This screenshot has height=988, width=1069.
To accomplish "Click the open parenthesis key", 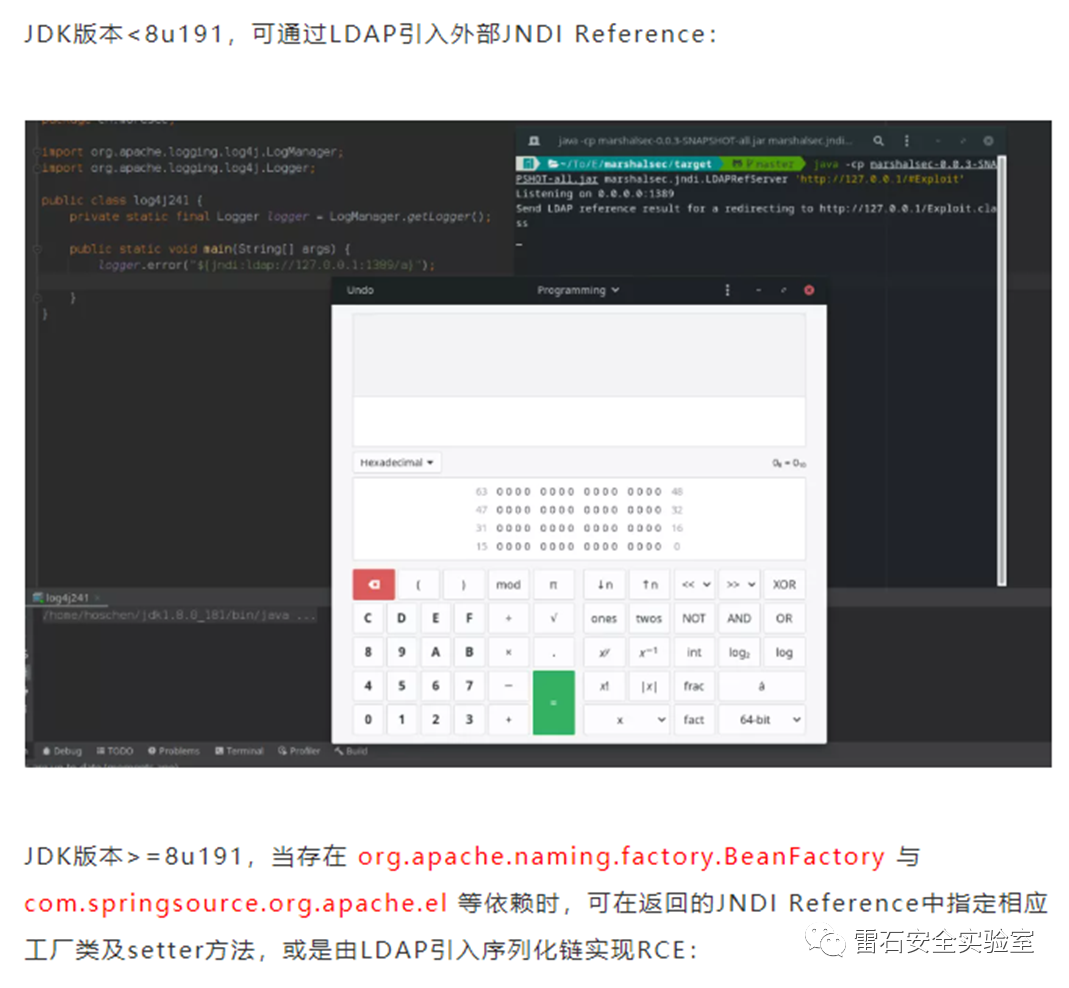I will coord(418,584).
